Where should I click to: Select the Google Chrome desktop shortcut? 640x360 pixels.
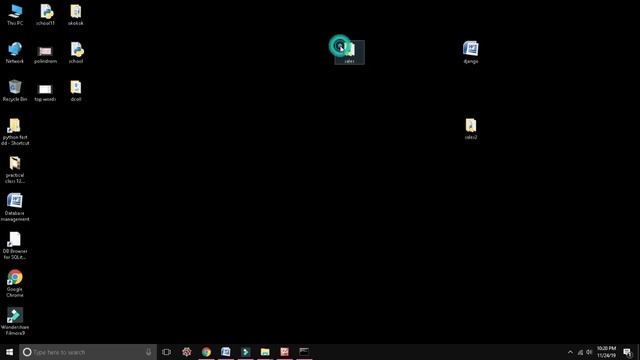(15, 283)
